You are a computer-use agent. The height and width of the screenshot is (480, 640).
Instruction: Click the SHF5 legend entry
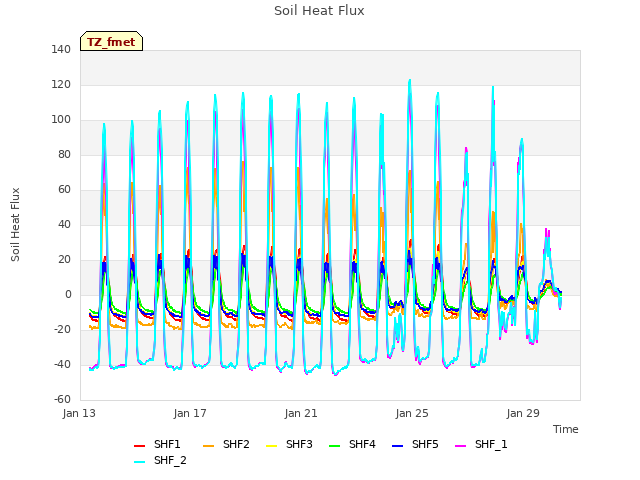click(415, 444)
